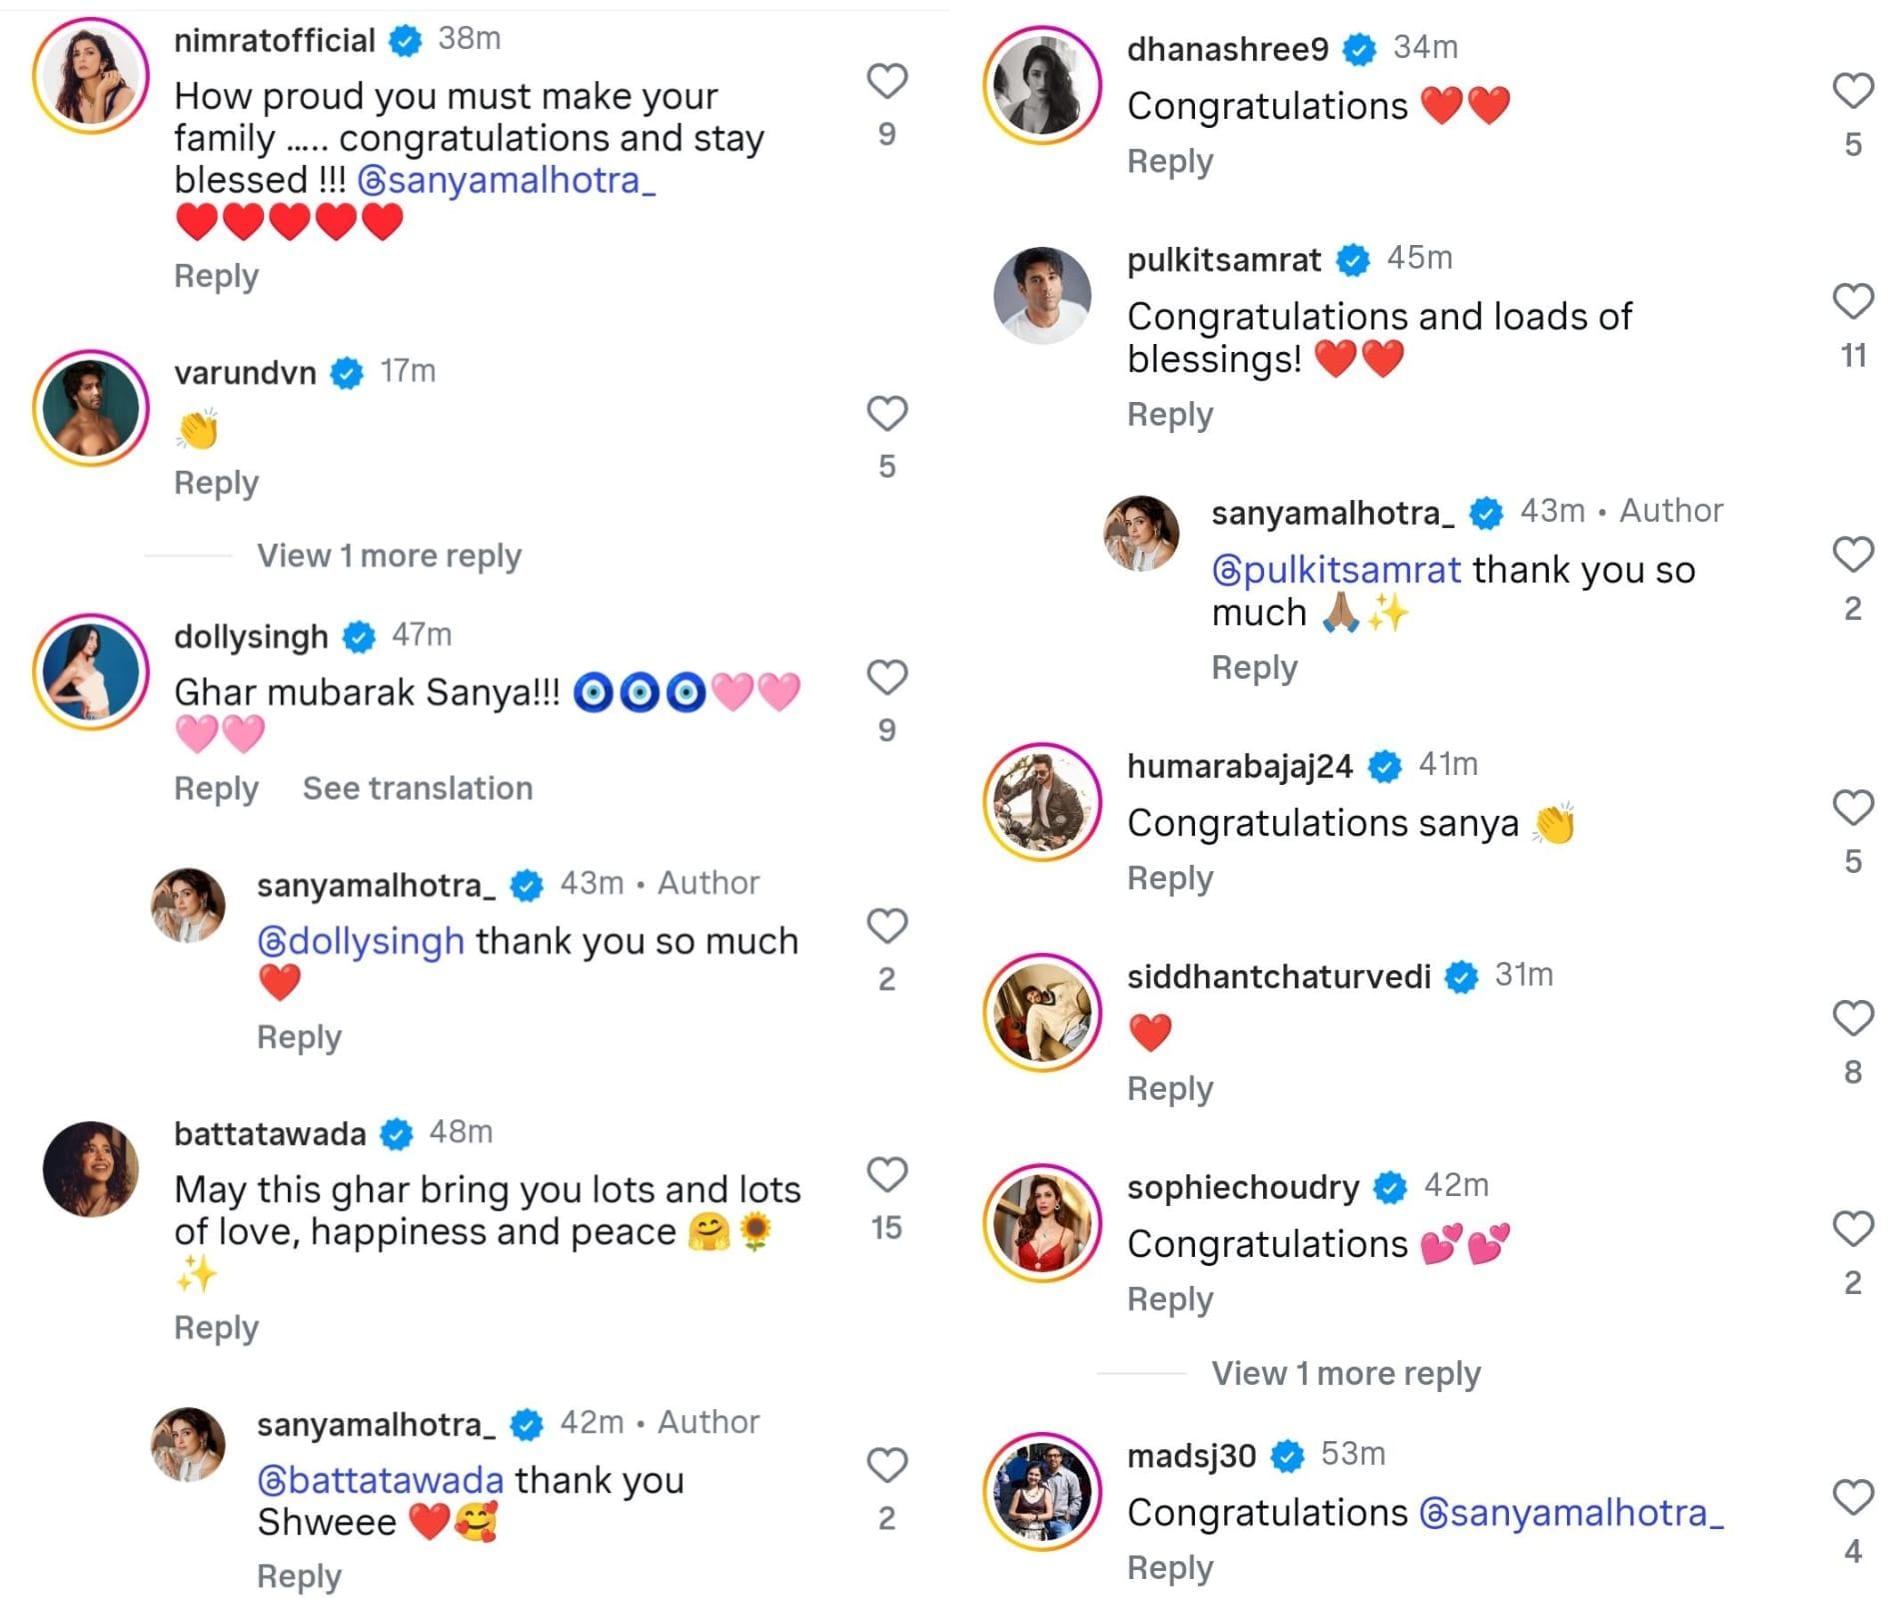
Task: Like dhanashree9's Congratulations comment
Action: [1852, 91]
